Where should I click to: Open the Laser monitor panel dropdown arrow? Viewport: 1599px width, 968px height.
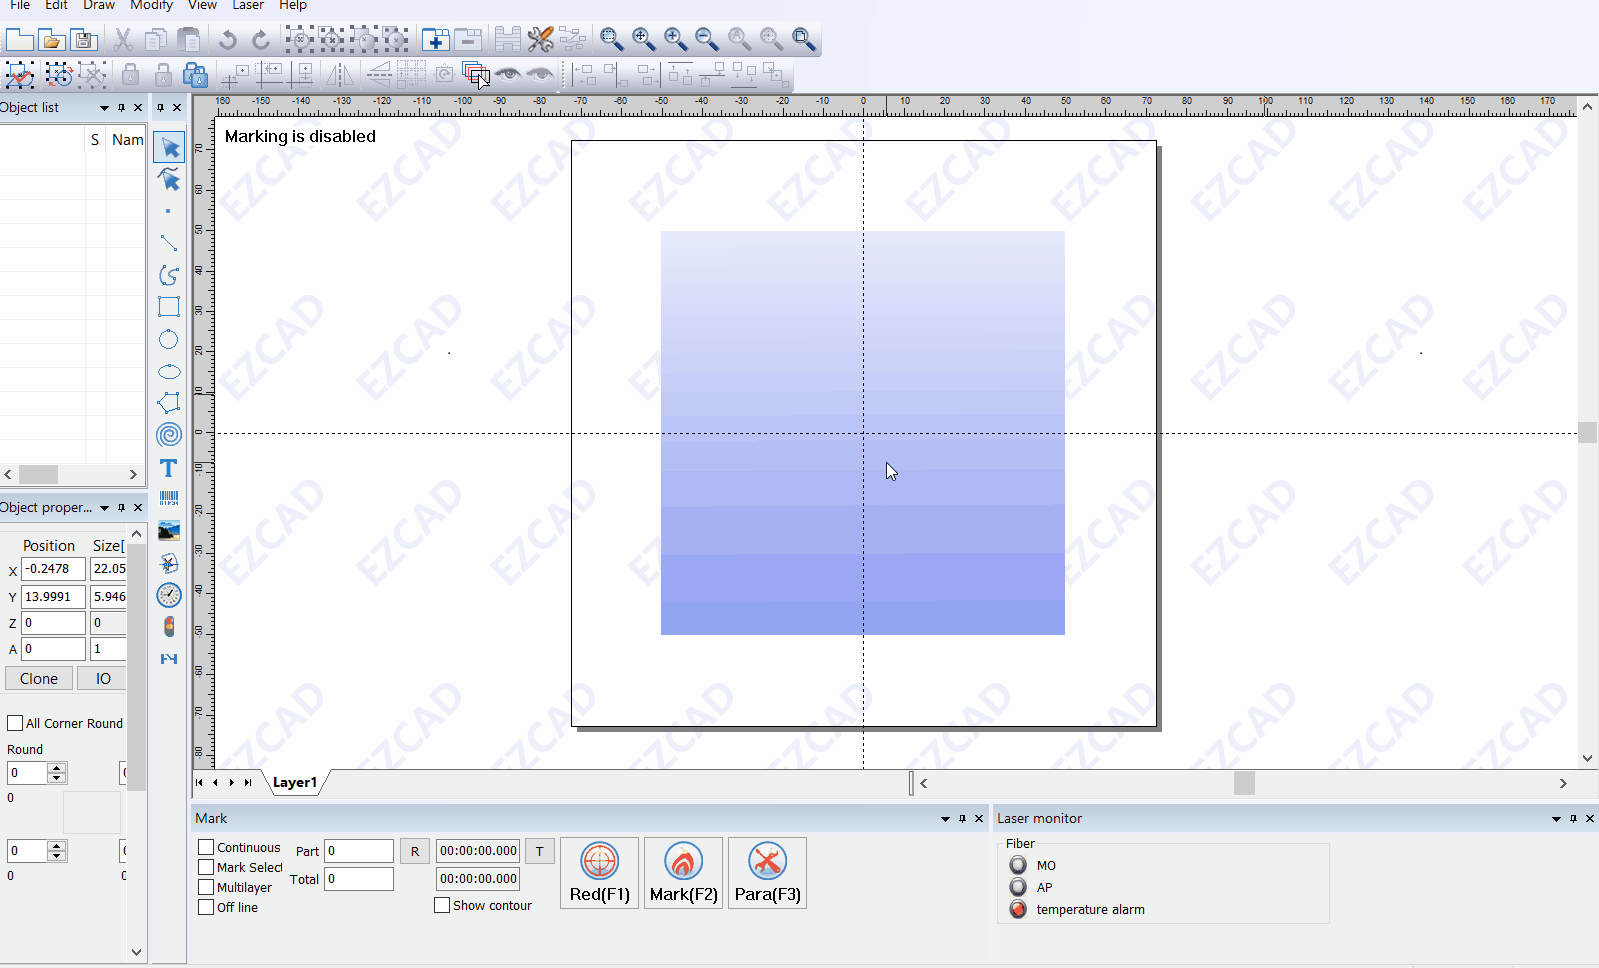(x=1556, y=819)
